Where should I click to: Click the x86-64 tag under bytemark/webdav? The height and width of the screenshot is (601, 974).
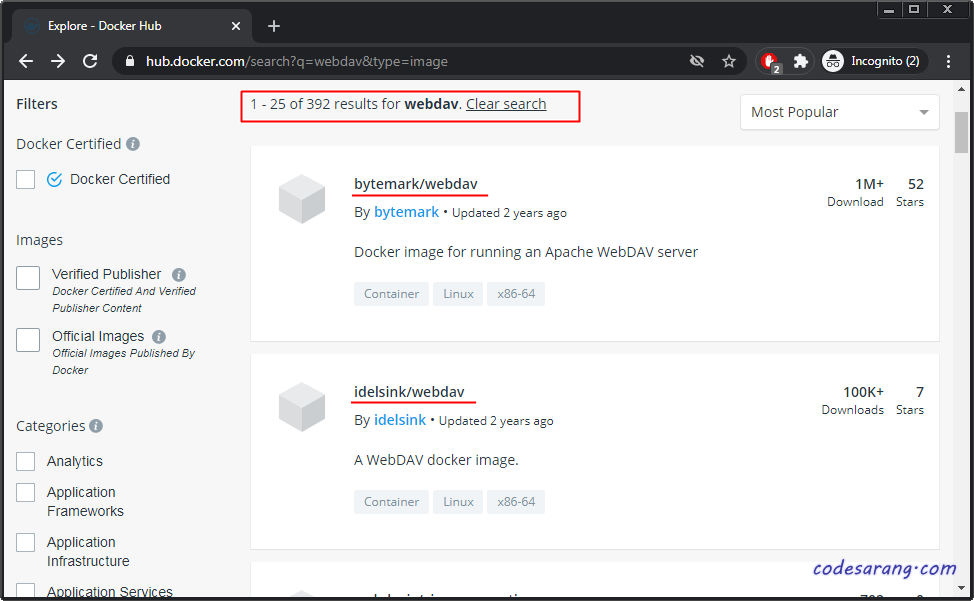(516, 294)
